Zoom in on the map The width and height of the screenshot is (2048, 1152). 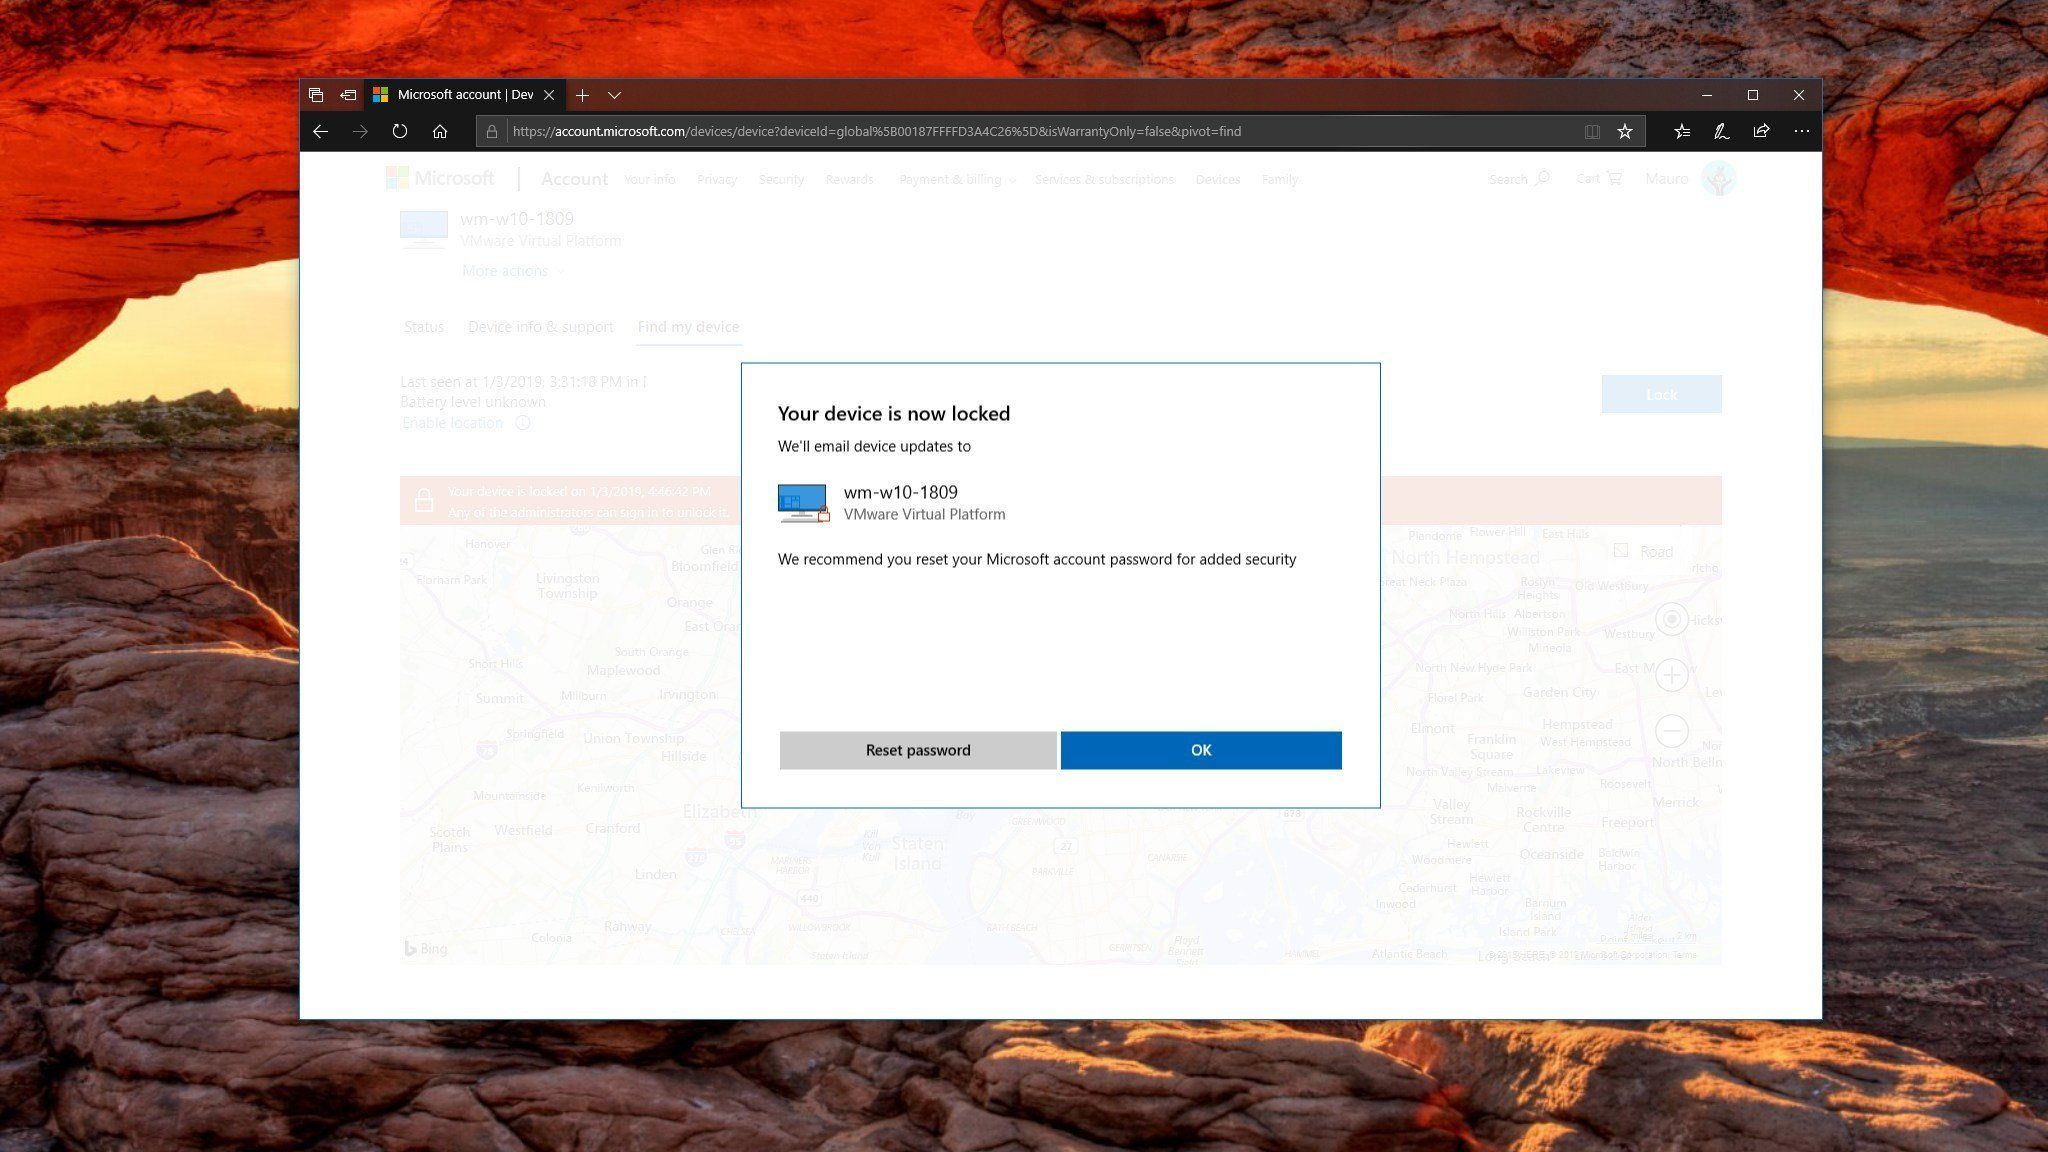[1672, 675]
